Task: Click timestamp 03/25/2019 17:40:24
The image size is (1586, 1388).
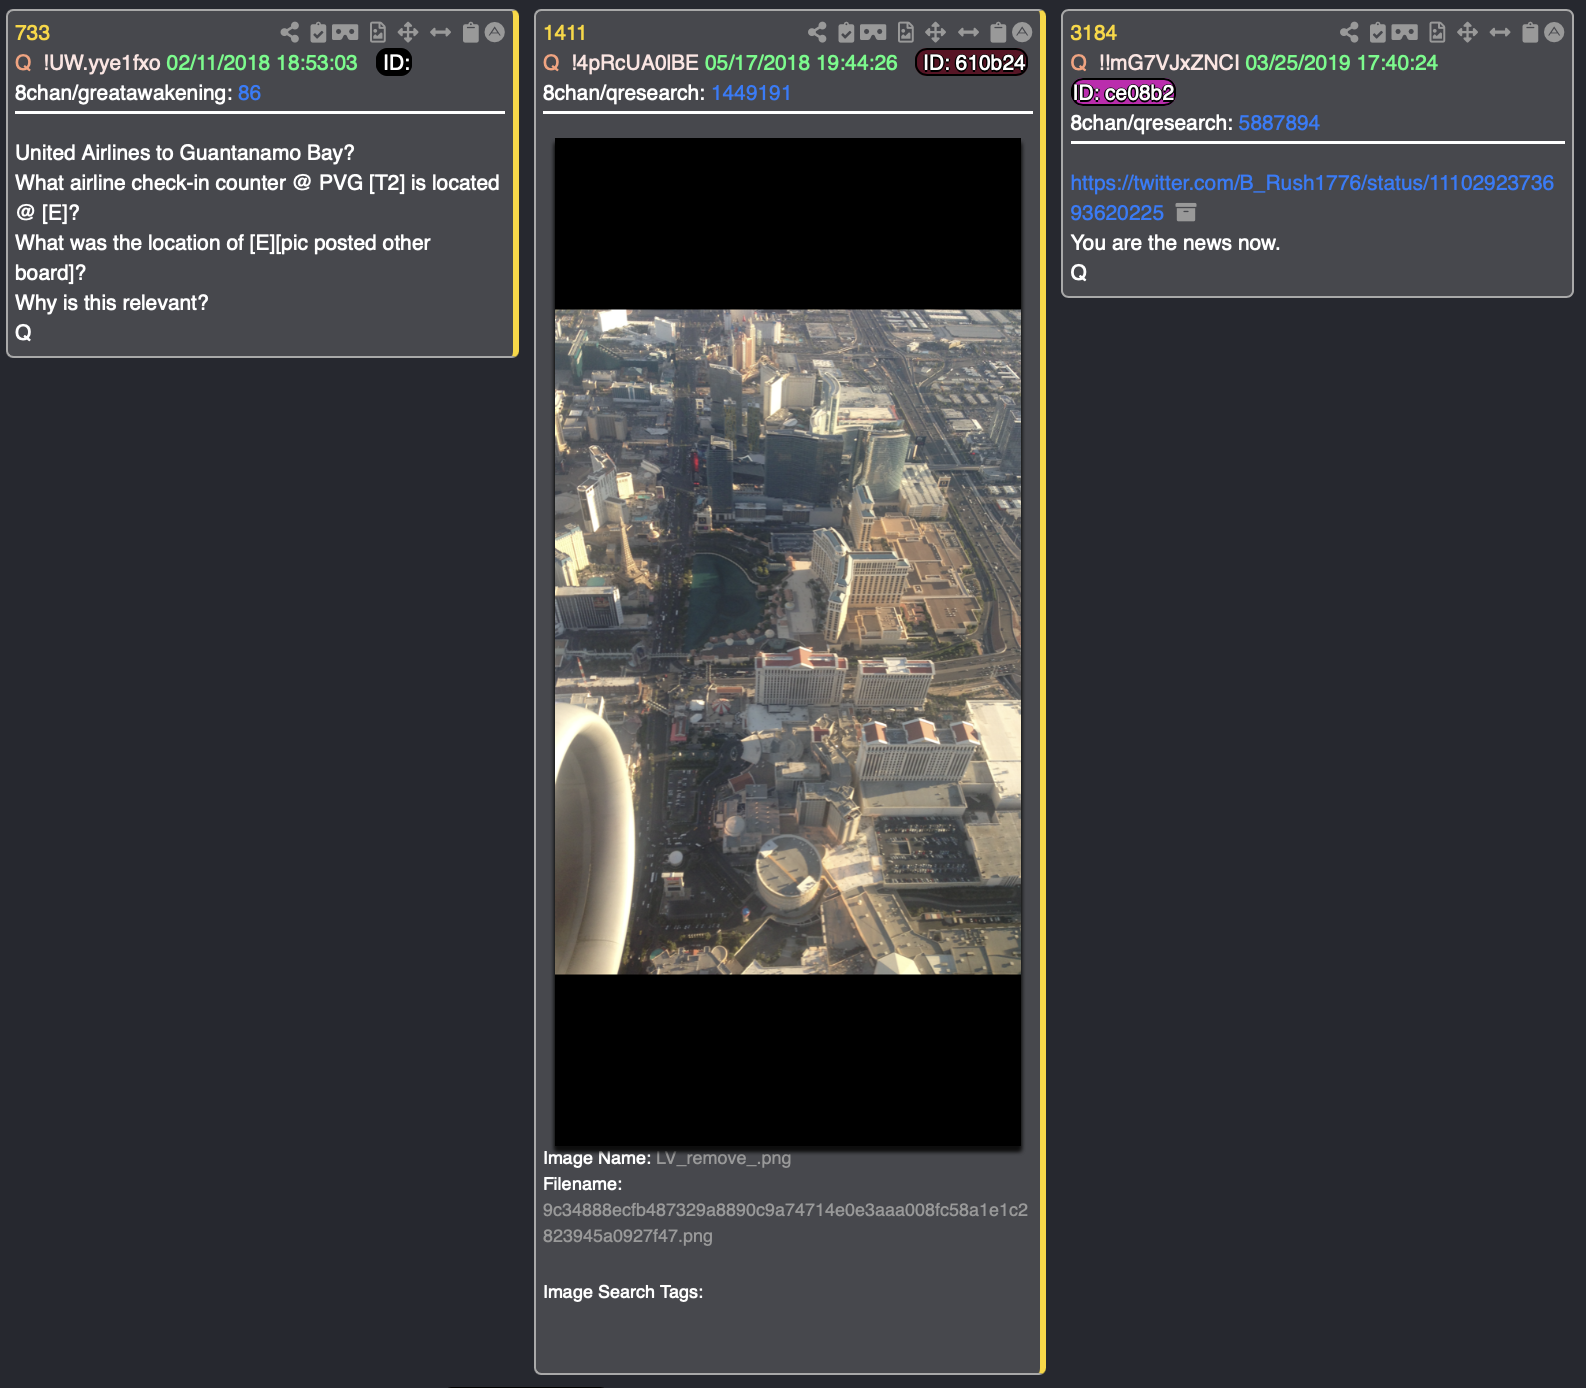Action: (x=1341, y=63)
